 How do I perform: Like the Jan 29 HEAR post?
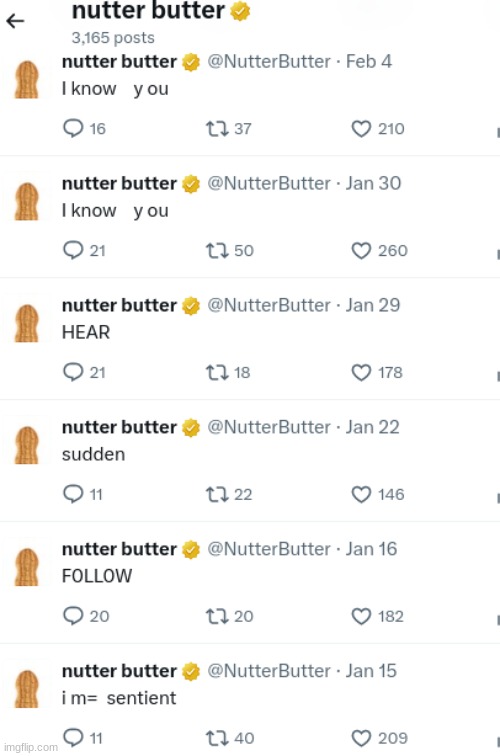pos(361,373)
